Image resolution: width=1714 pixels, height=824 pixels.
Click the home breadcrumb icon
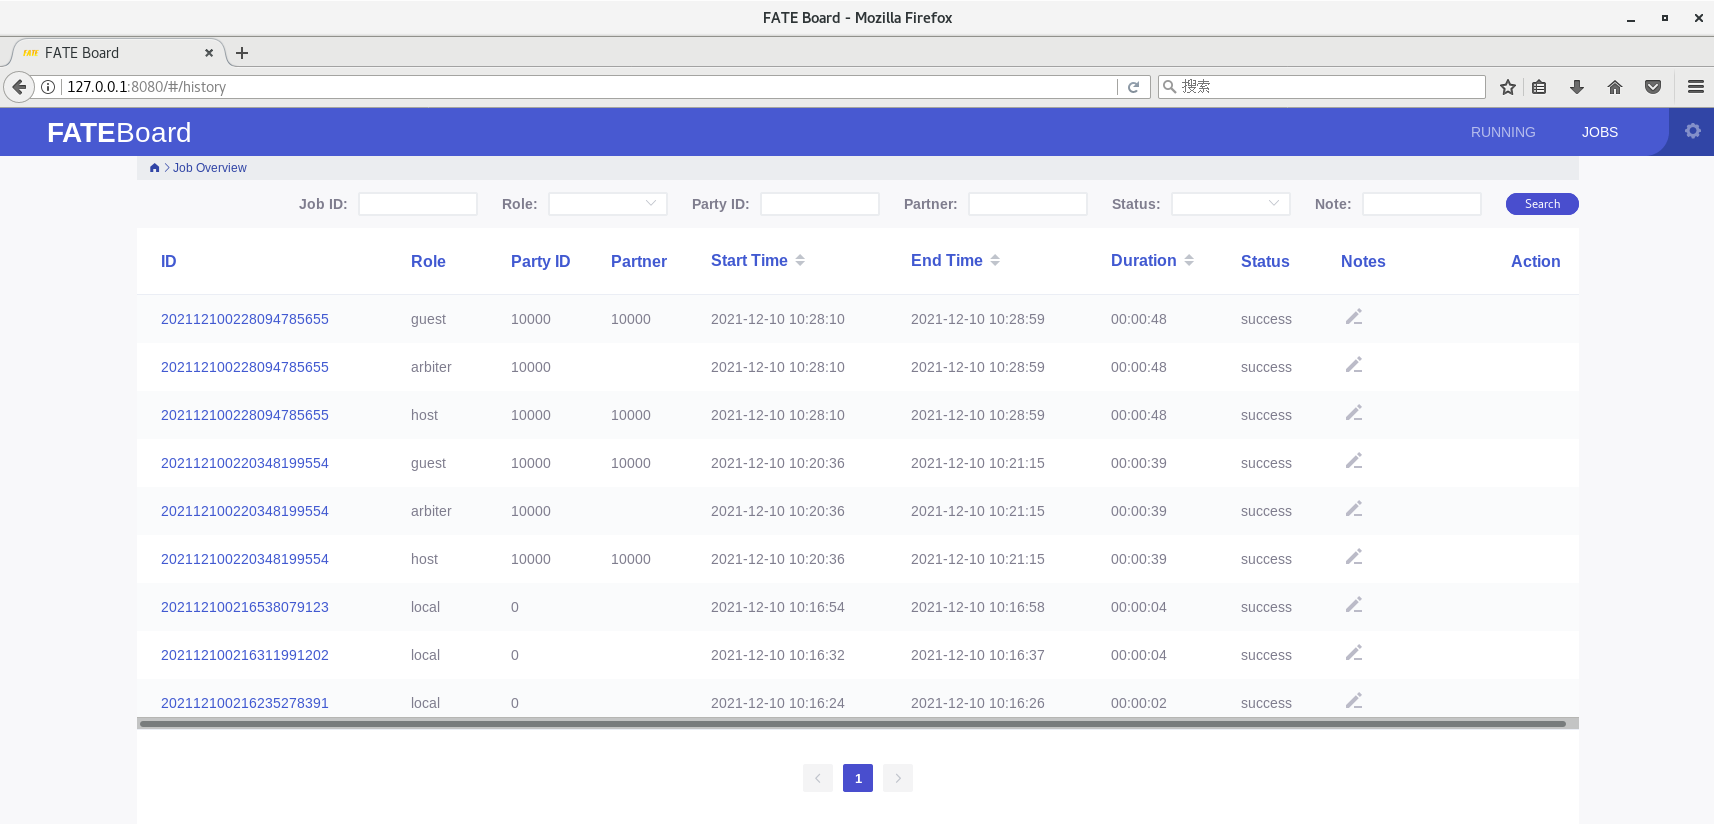(154, 168)
